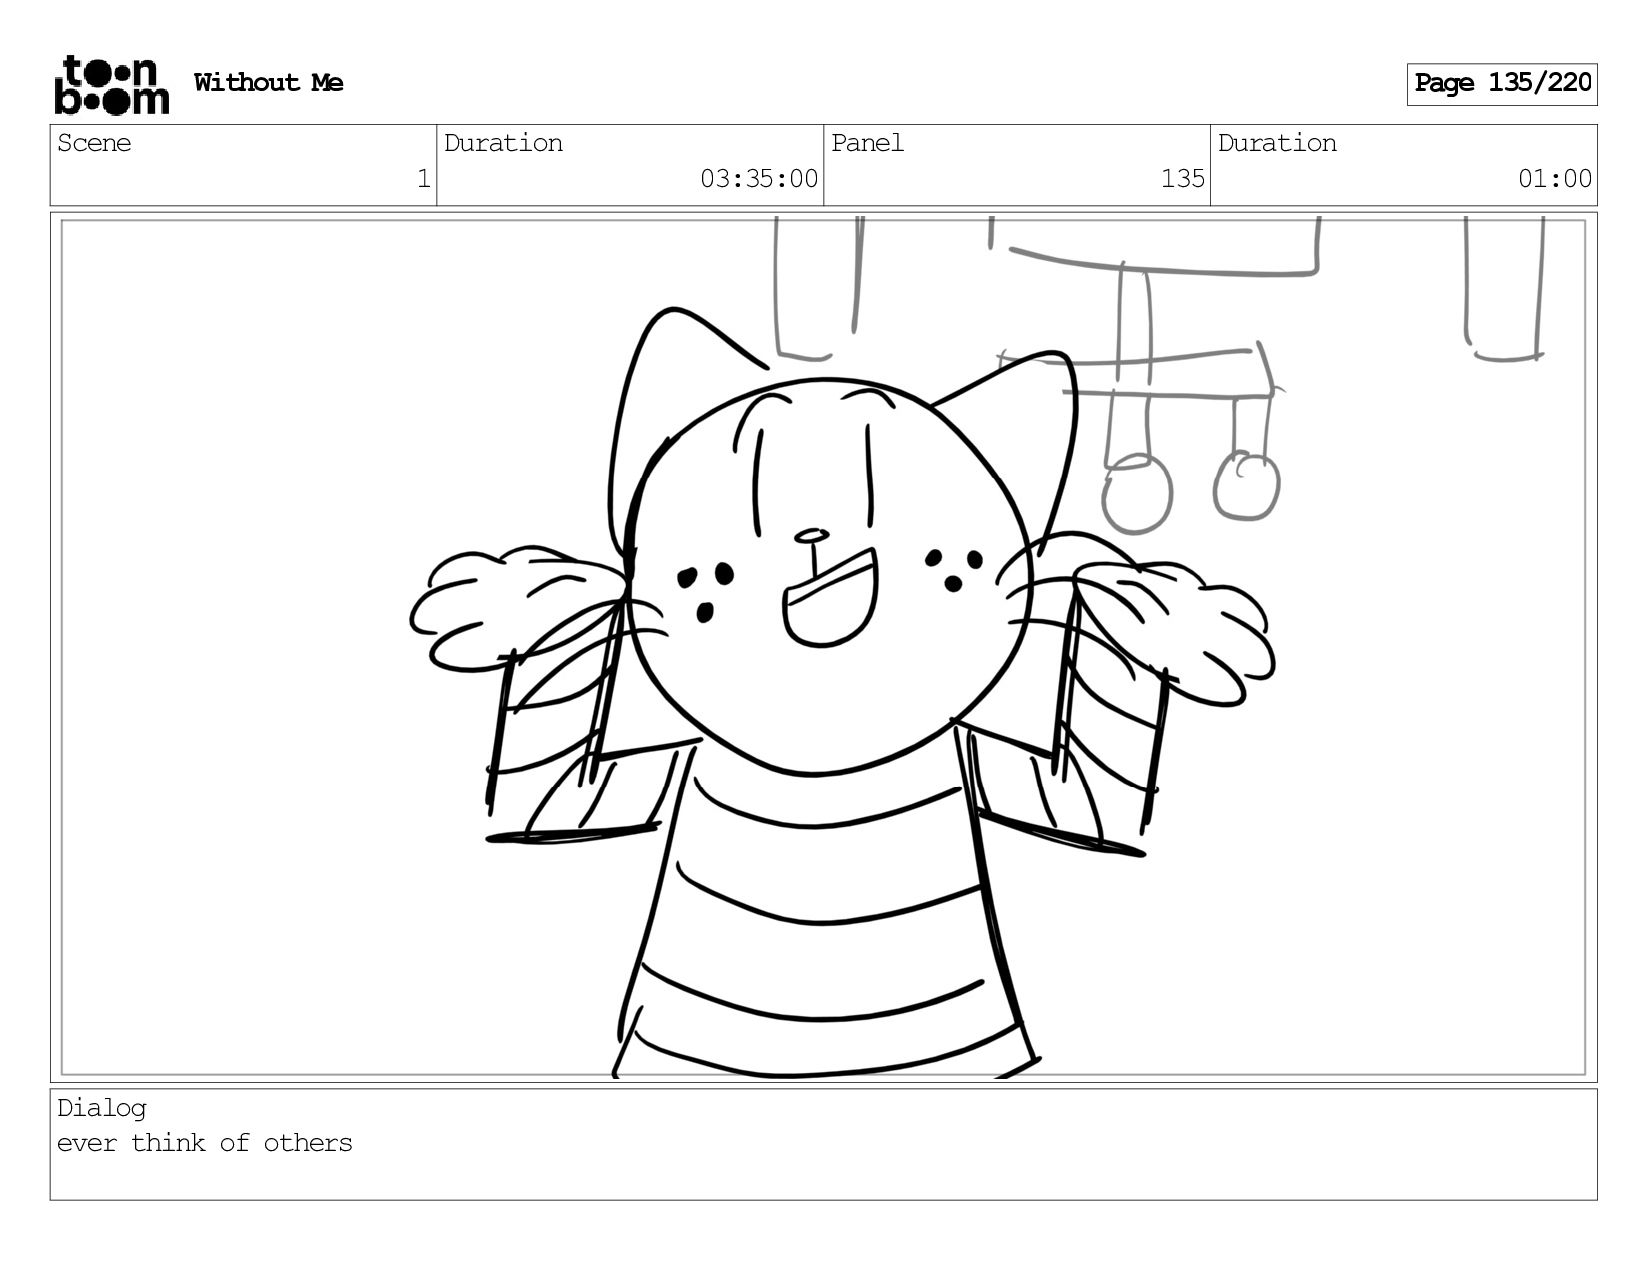This screenshot has height=1275, width=1650.
Task: Select the 'Dialog' label
Action: pyautogui.click(x=102, y=1108)
